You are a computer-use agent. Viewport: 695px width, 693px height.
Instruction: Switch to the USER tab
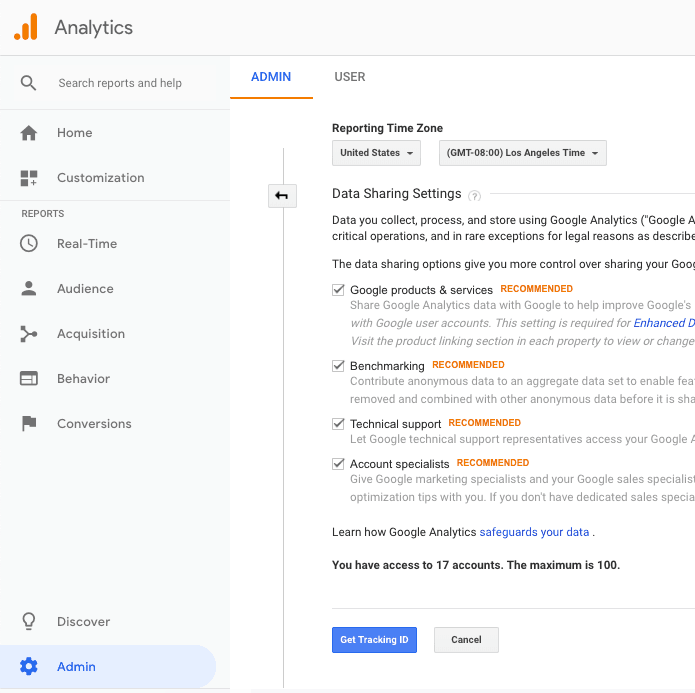[x=350, y=77]
